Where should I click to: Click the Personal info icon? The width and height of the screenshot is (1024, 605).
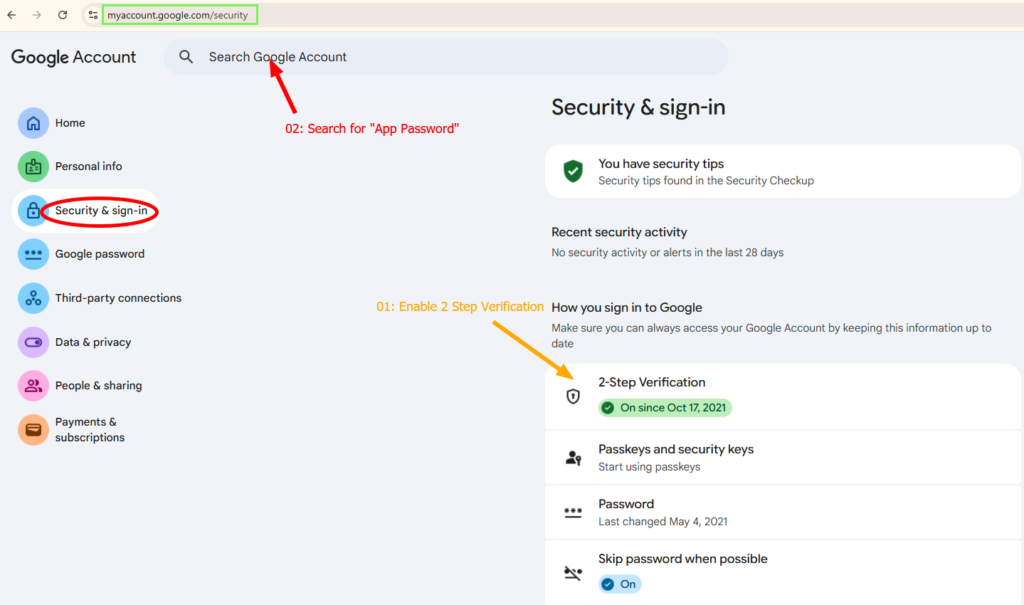click(33, 166)
